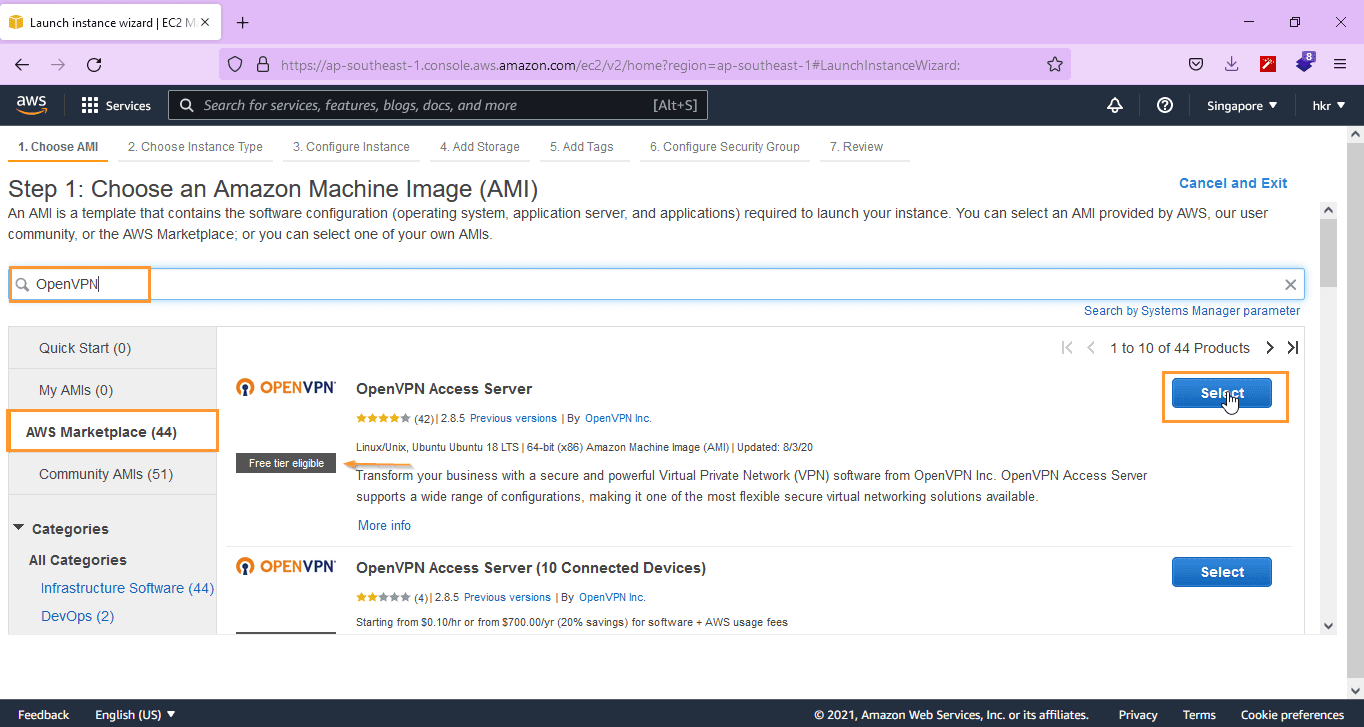This screenshot has height=727, width=1364.
Task: Click the browser forward arrow
Action: coord(58,64)
